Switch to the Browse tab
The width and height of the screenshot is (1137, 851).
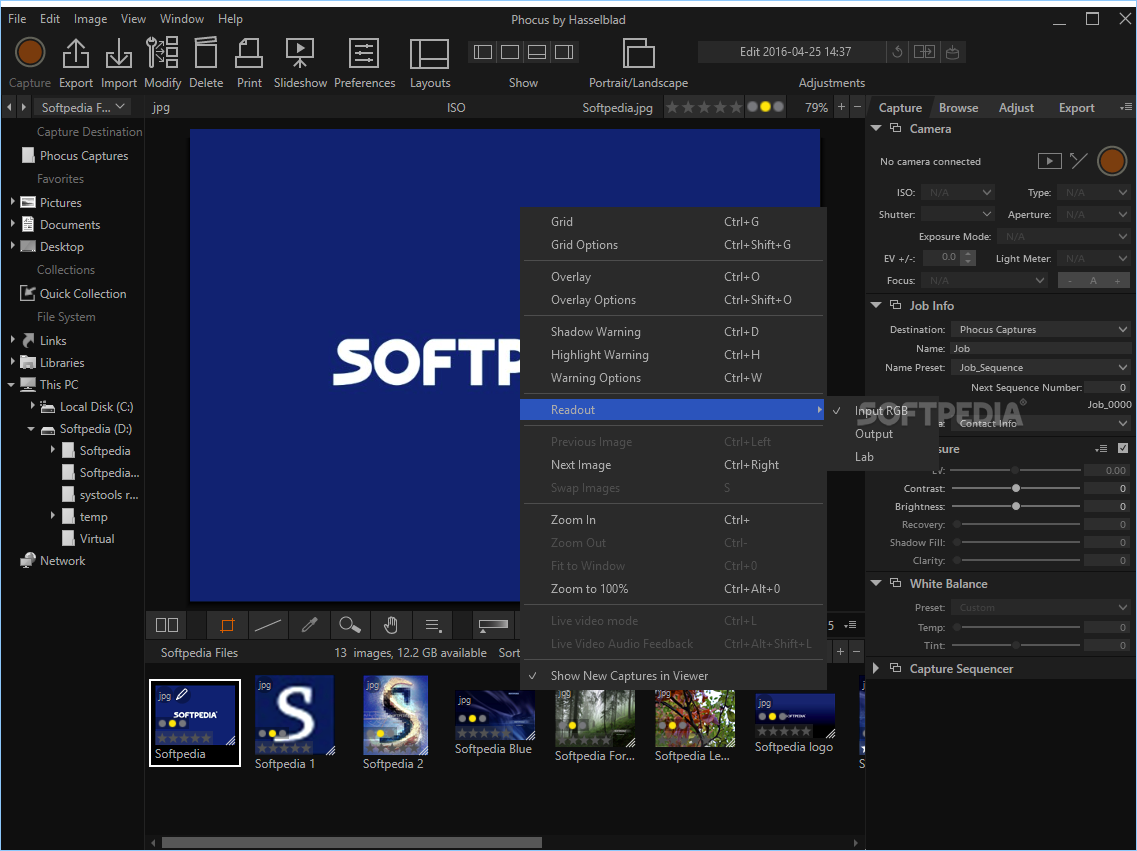[958, 107]
